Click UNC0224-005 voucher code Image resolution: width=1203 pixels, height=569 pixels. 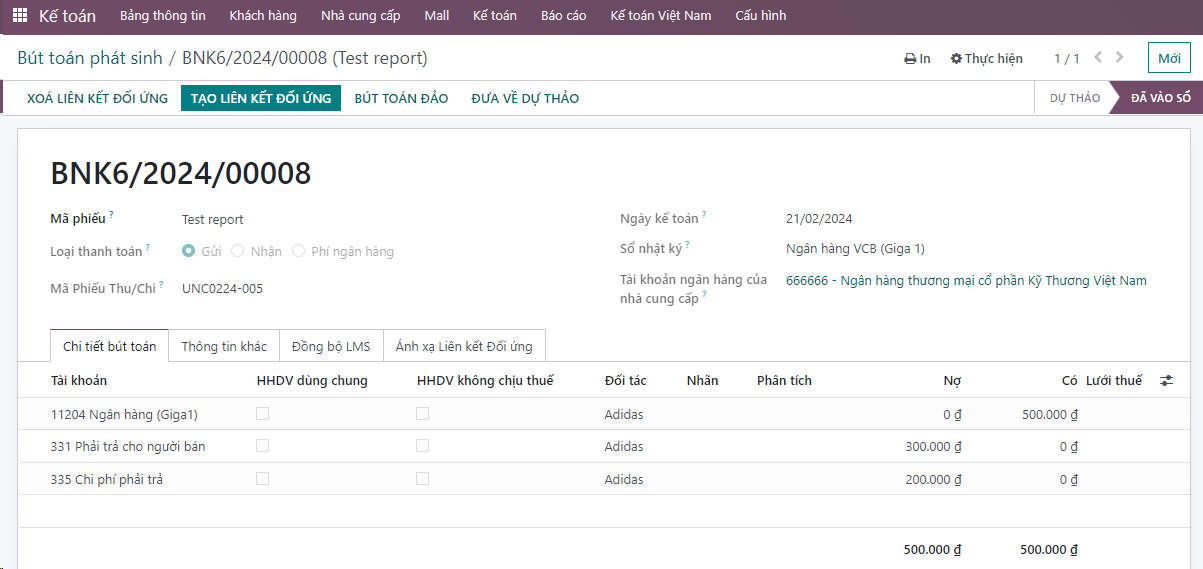pyautogui.click(x=222, y=288)
